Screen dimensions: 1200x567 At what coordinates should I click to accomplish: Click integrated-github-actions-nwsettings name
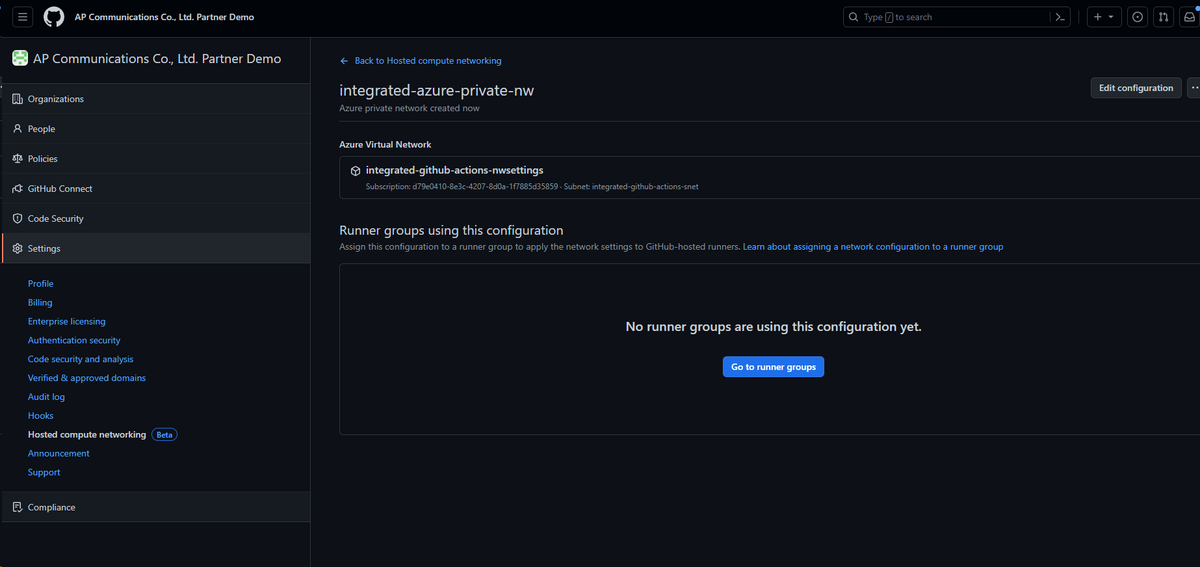(455, 171)
